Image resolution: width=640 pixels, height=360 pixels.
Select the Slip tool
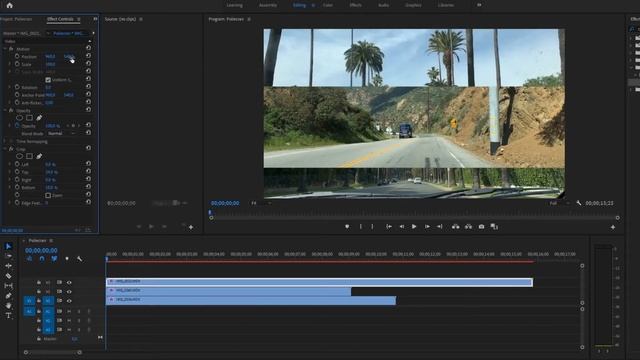[x=8, y=286]
